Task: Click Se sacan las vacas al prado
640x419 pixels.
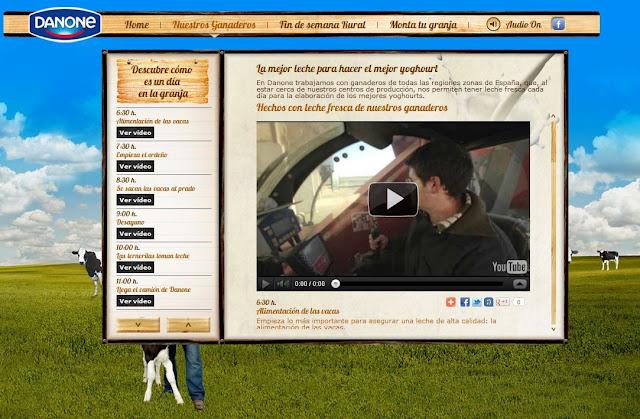Action: click(156, 188)
